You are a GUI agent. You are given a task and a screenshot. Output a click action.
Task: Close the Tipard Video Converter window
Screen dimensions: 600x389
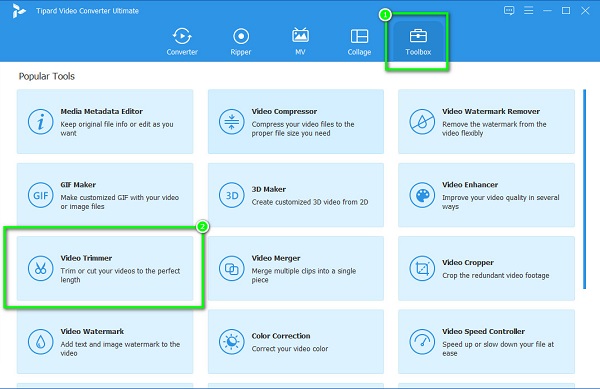click(x=585, y=11)
